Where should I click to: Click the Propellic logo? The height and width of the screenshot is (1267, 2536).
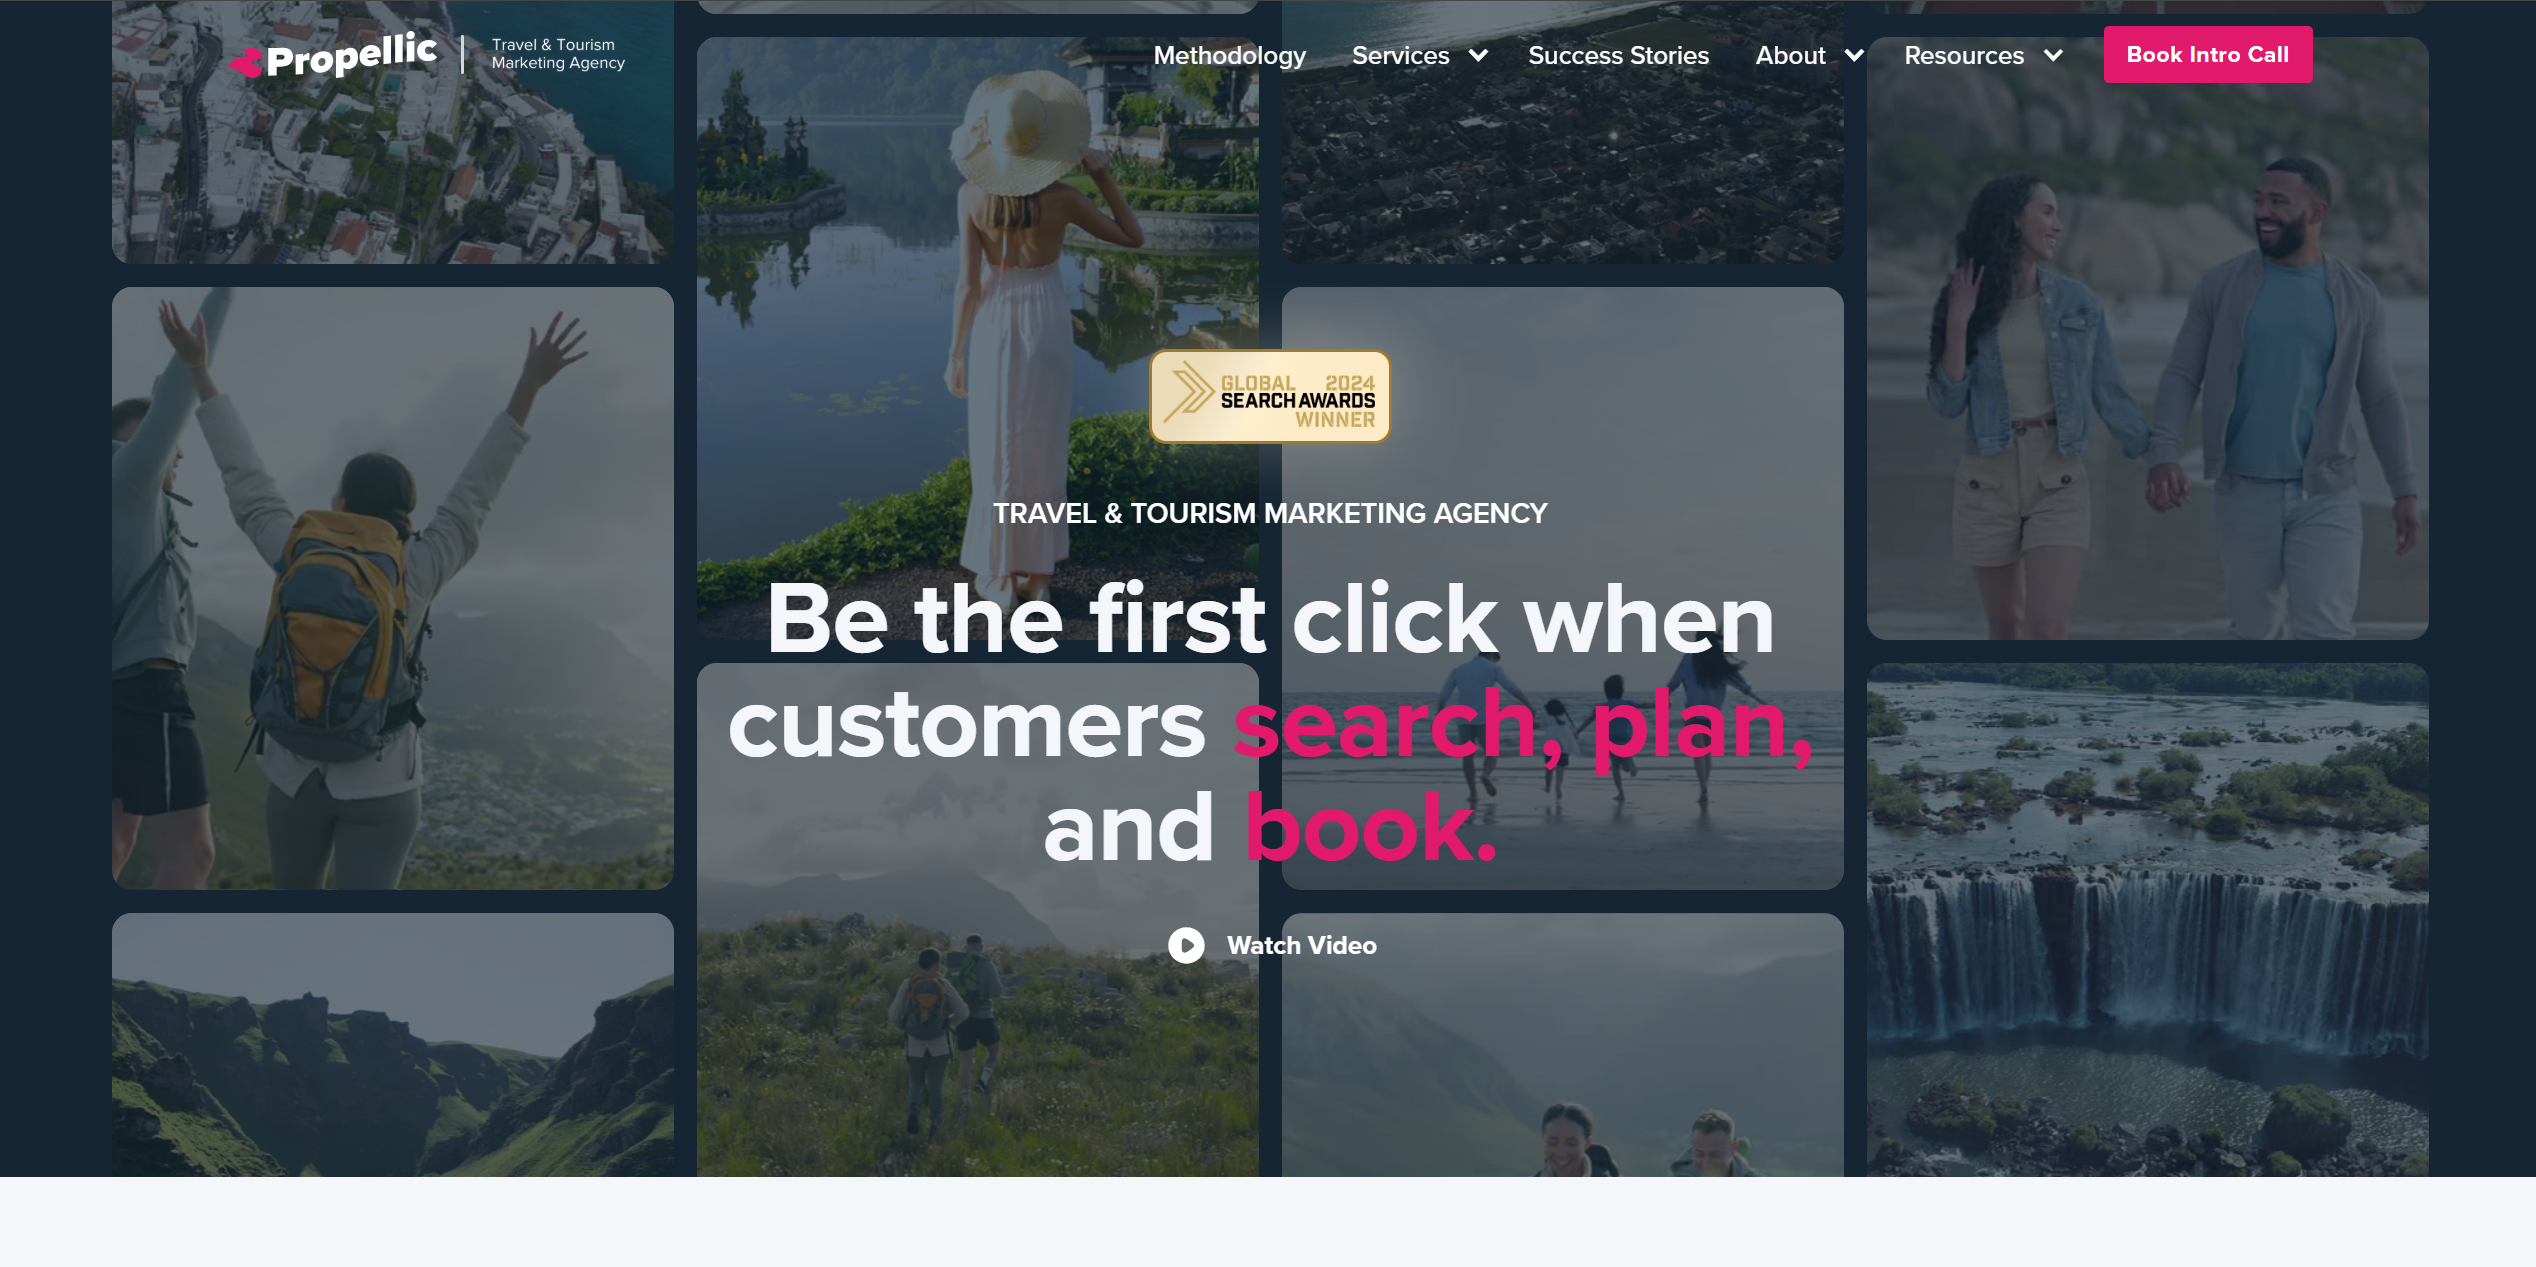[x=333, y=55]
